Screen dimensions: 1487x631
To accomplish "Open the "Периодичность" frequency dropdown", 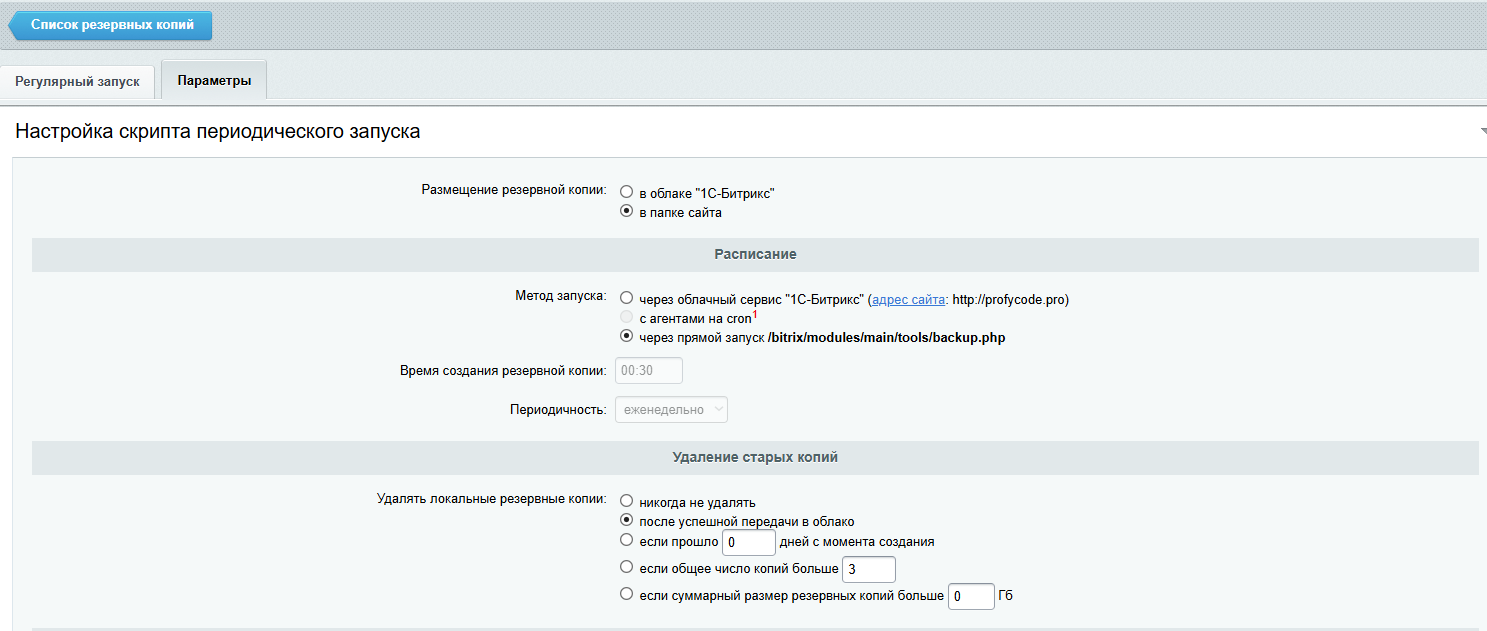I will [x=670, y=409].
